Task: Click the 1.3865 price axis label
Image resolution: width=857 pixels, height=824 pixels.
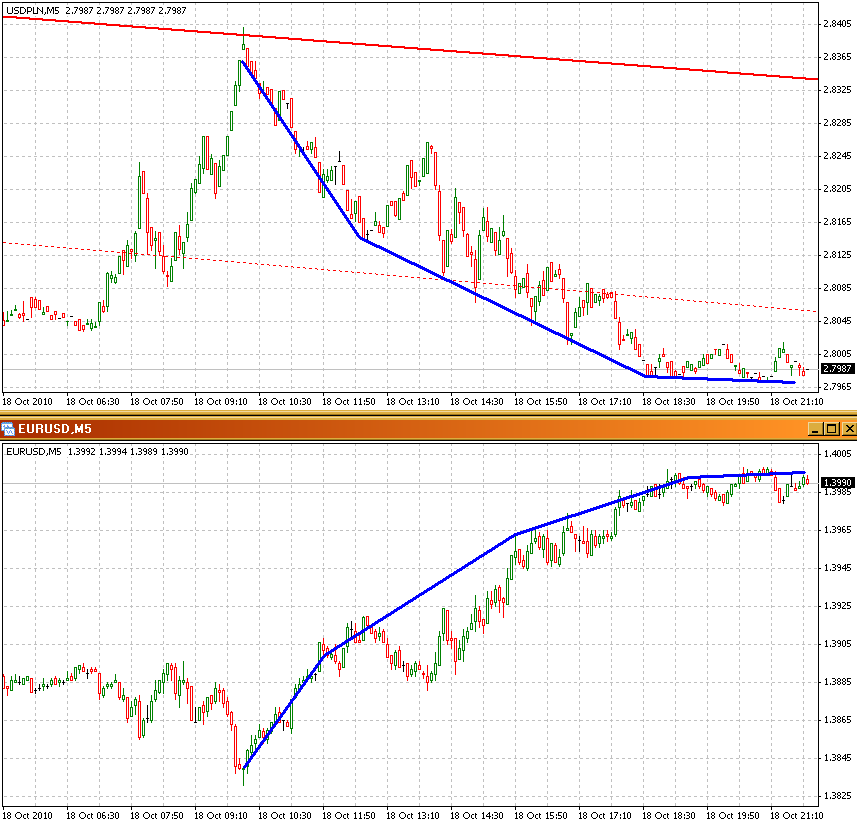Action: [x=837, y=720]
